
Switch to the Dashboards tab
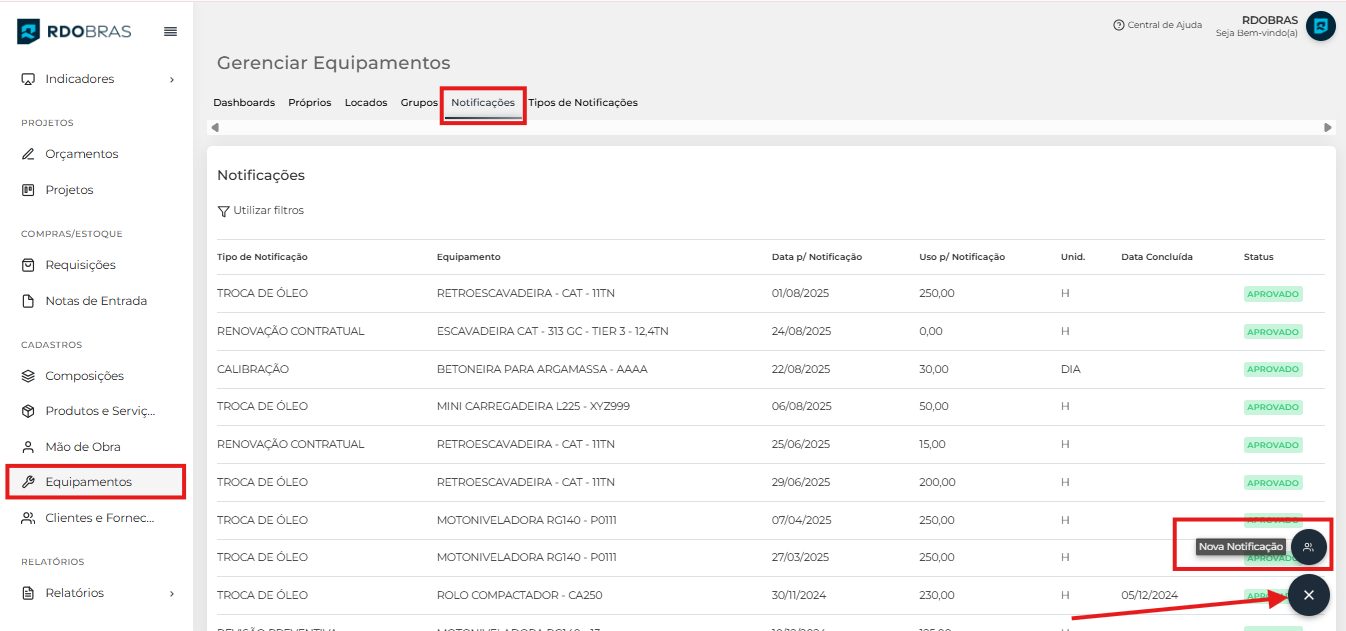click(244, 103)
